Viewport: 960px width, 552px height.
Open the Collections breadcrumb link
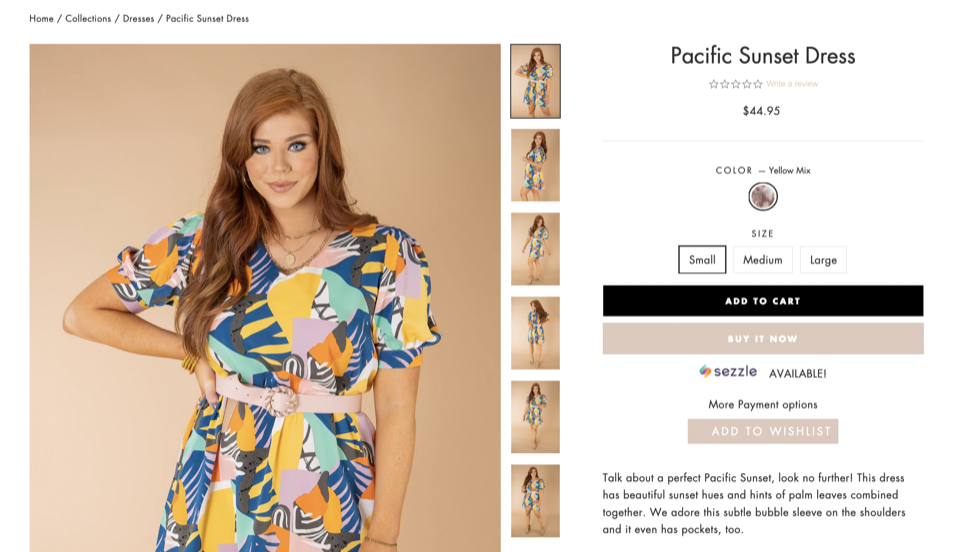pyautogui.click(x=88, y=18)
